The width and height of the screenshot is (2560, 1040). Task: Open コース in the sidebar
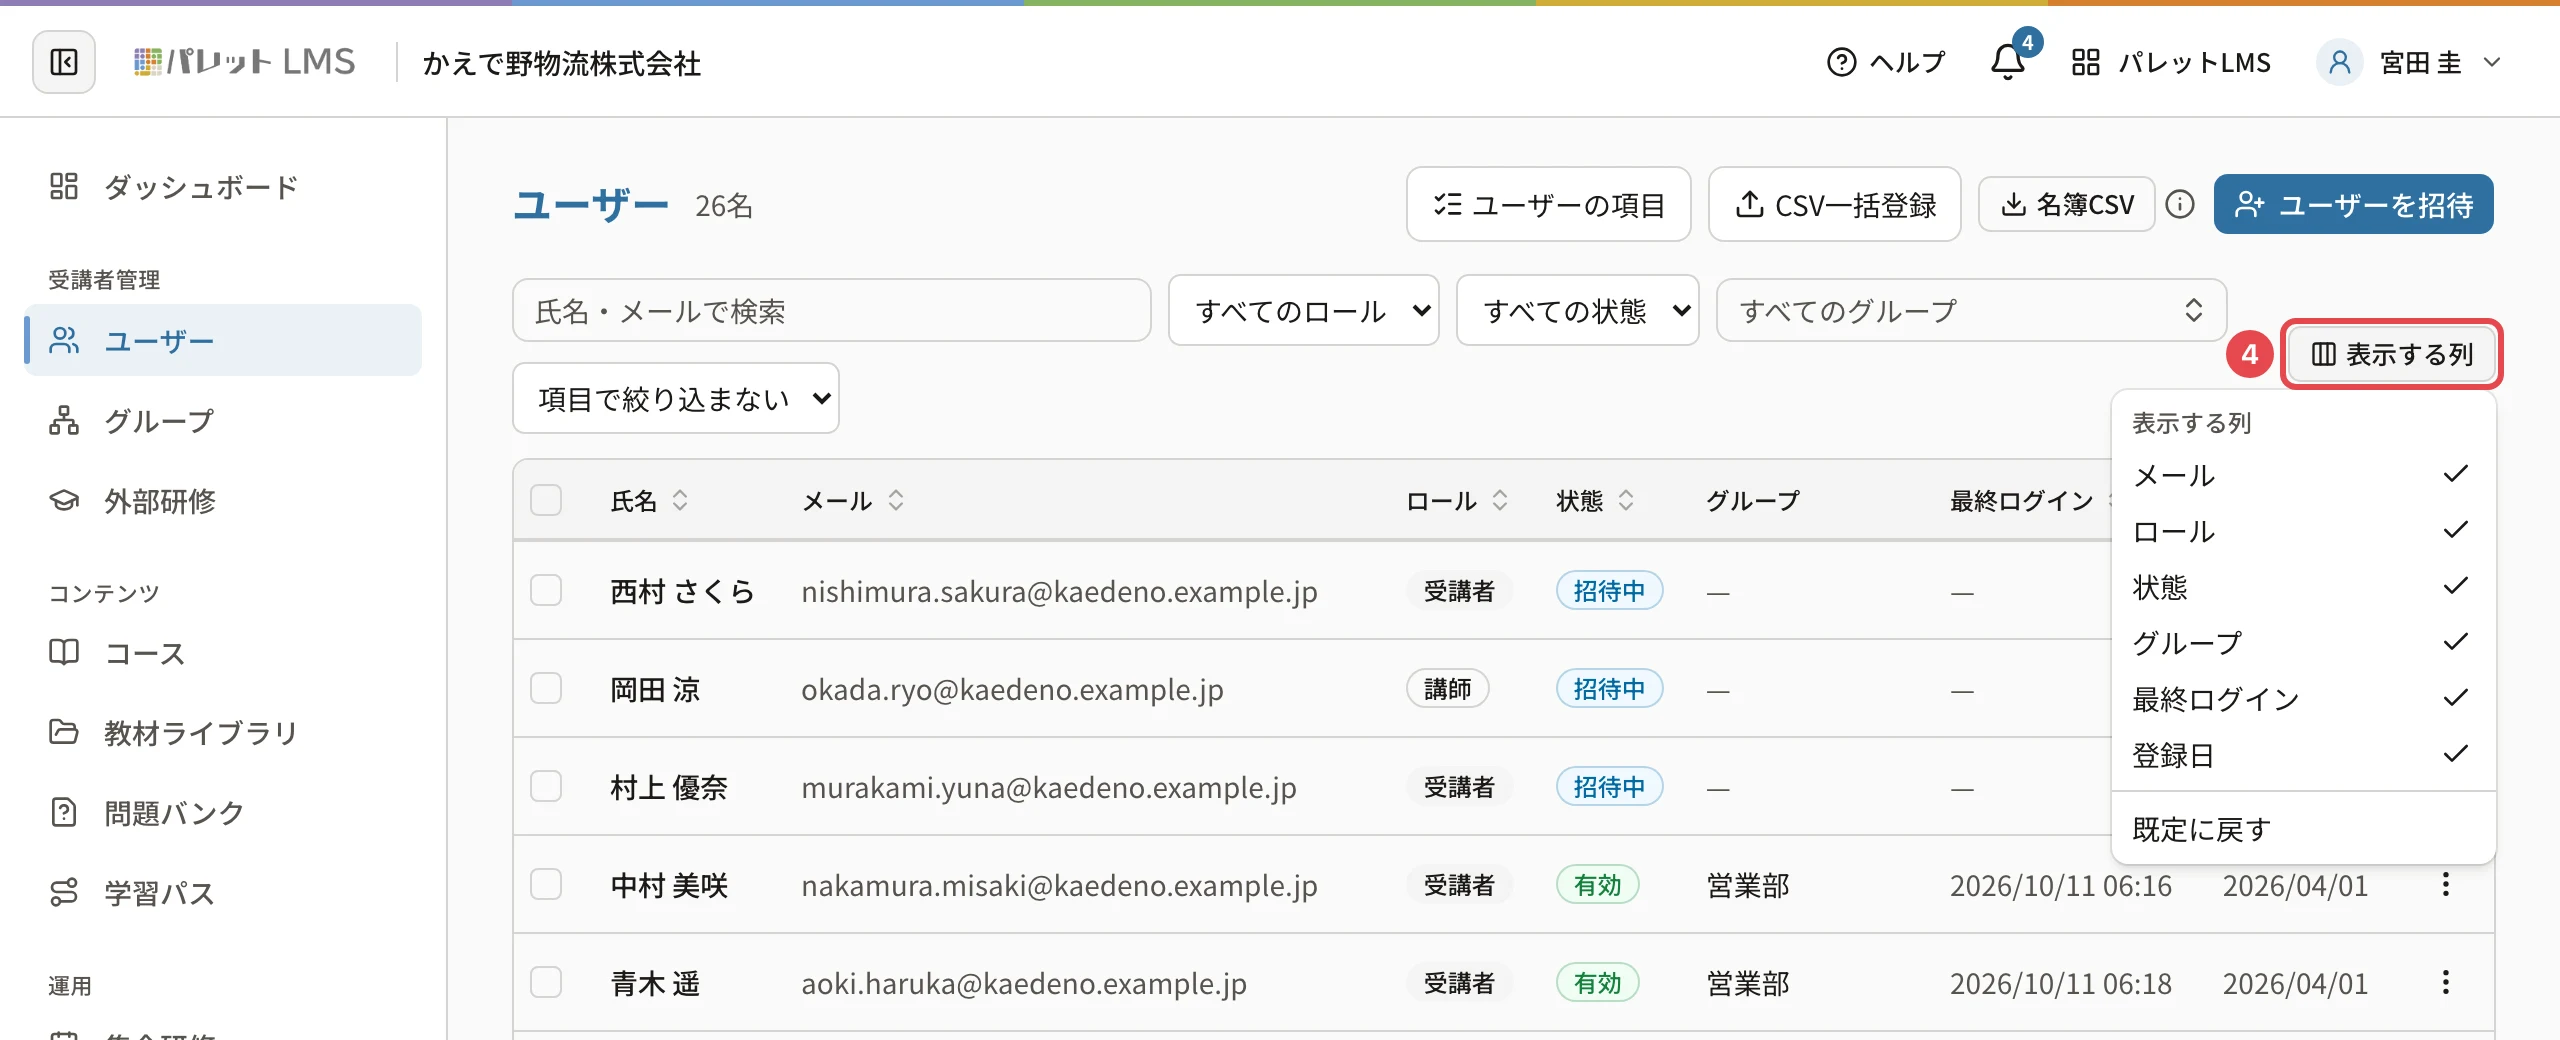point(223,653)
